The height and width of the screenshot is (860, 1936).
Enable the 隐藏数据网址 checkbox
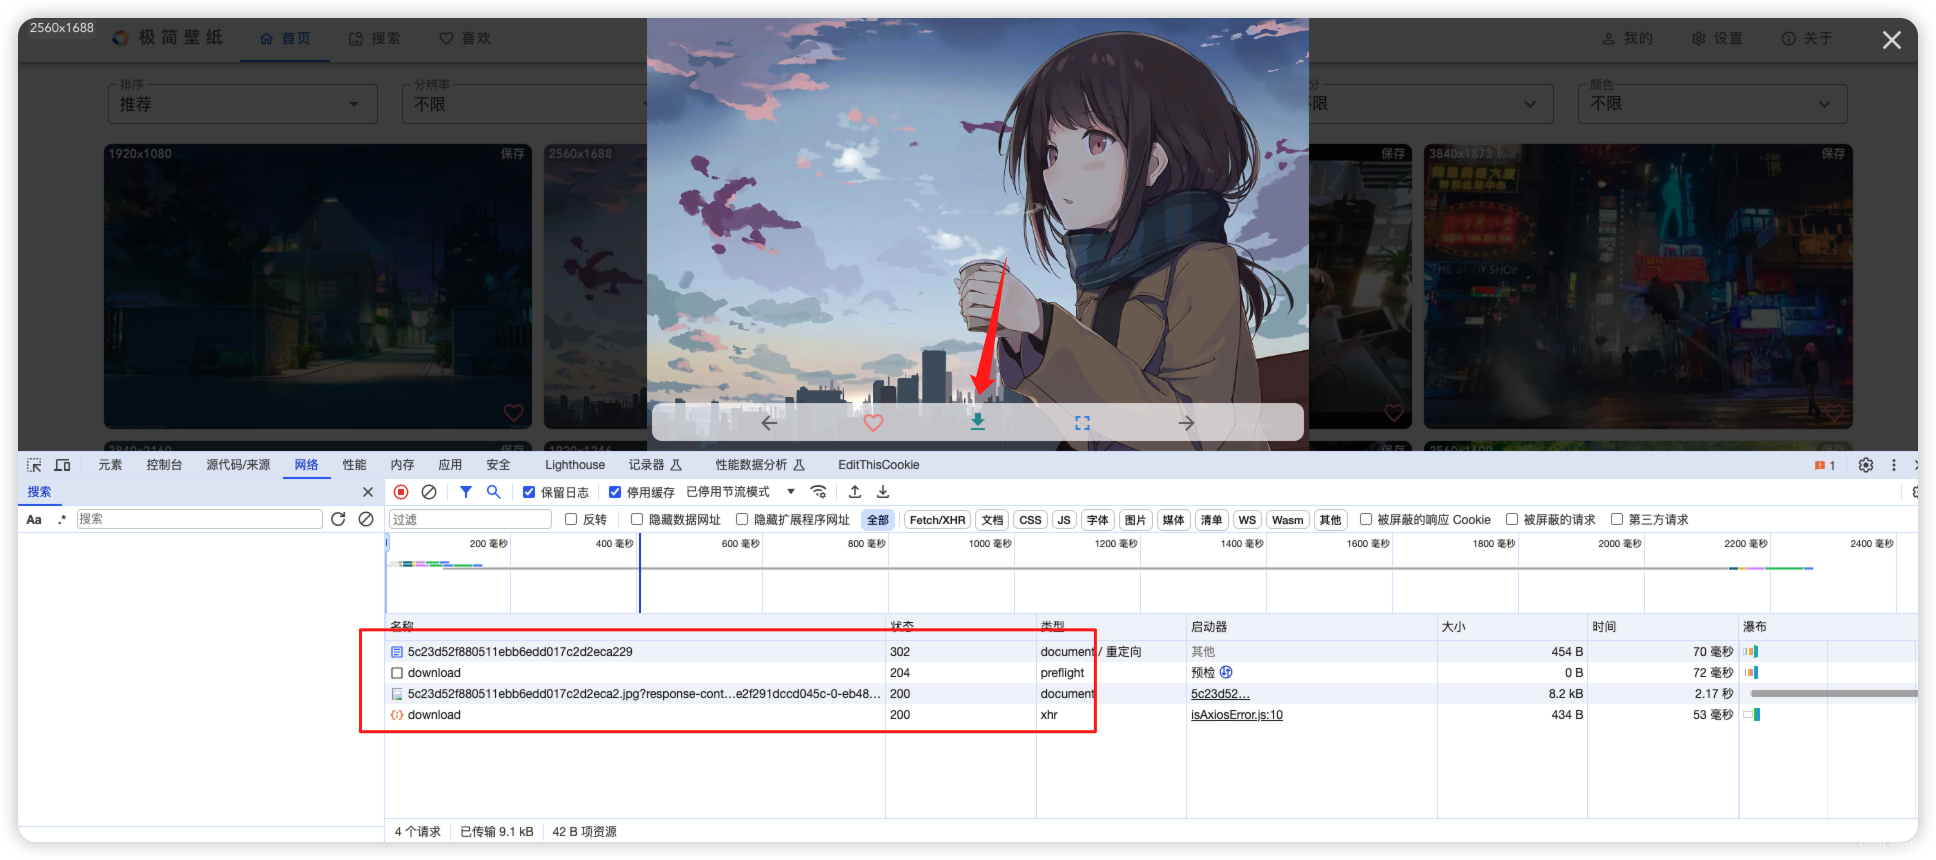[636, 519]
